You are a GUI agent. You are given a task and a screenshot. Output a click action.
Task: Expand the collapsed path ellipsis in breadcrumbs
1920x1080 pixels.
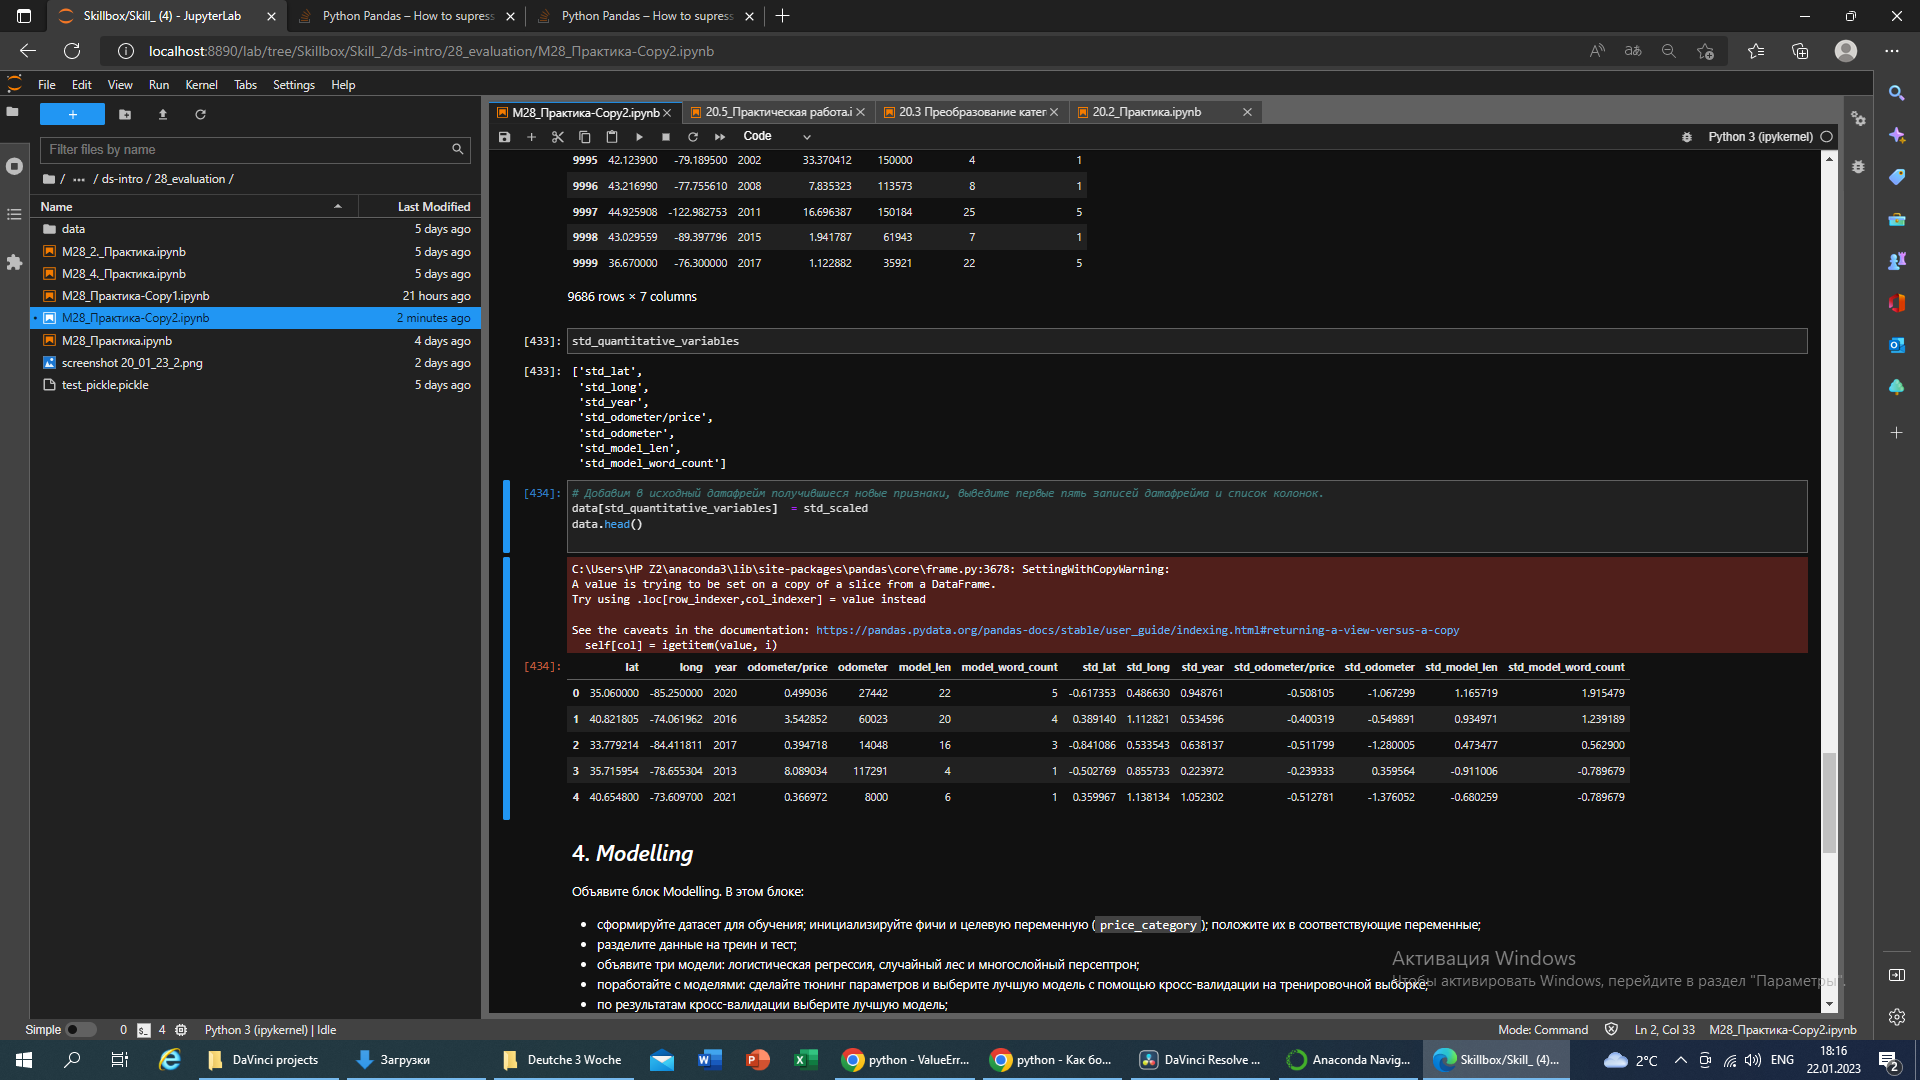79,179
